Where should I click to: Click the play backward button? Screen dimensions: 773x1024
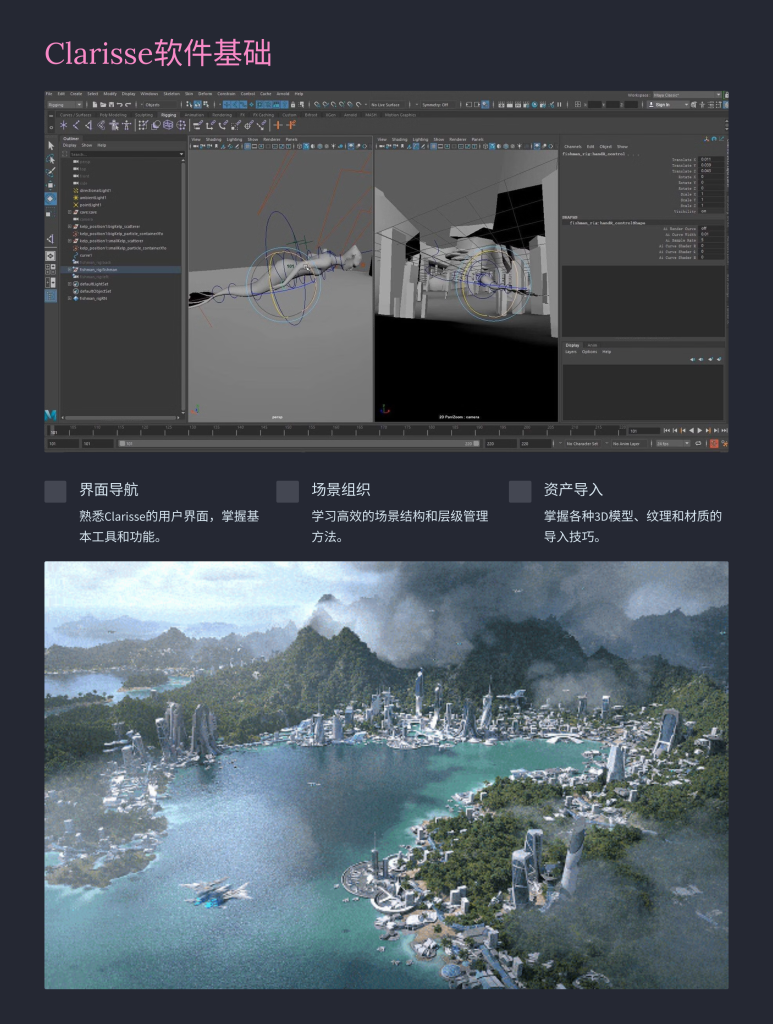[x=691, y=430]
